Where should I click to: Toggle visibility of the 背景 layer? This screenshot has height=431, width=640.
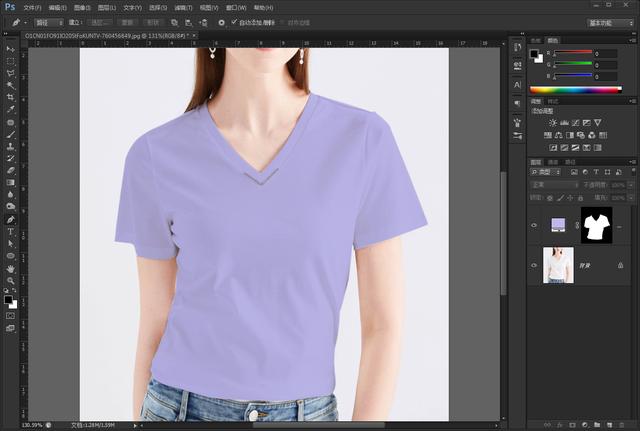click(x=533, y=265)
